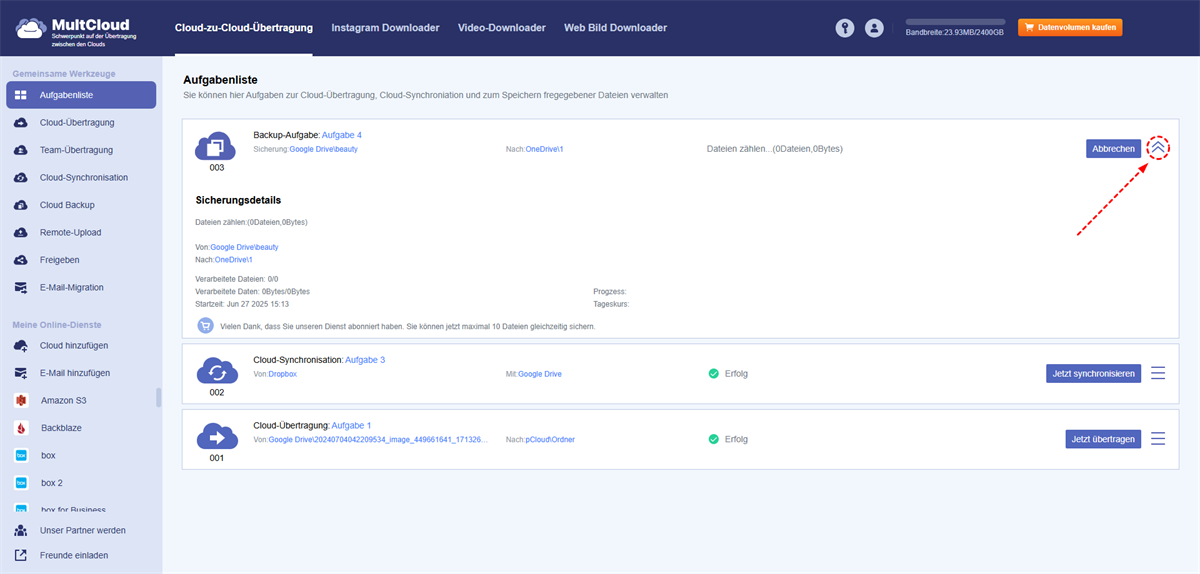Viewport: 1200px width, 574px height.
Task: Click Von: Google Drive\beauty in Sicherungsdetails
Action: point(237,246)
